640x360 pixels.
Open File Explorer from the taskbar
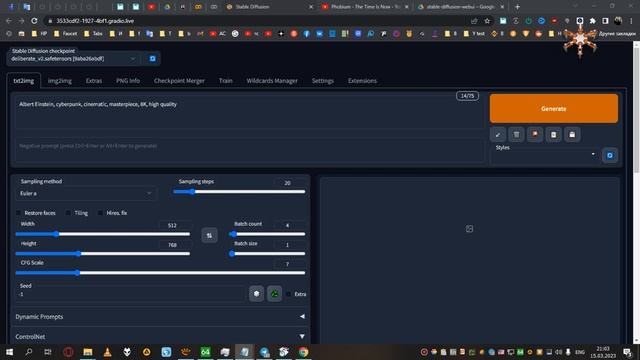[x=88, y=352]
